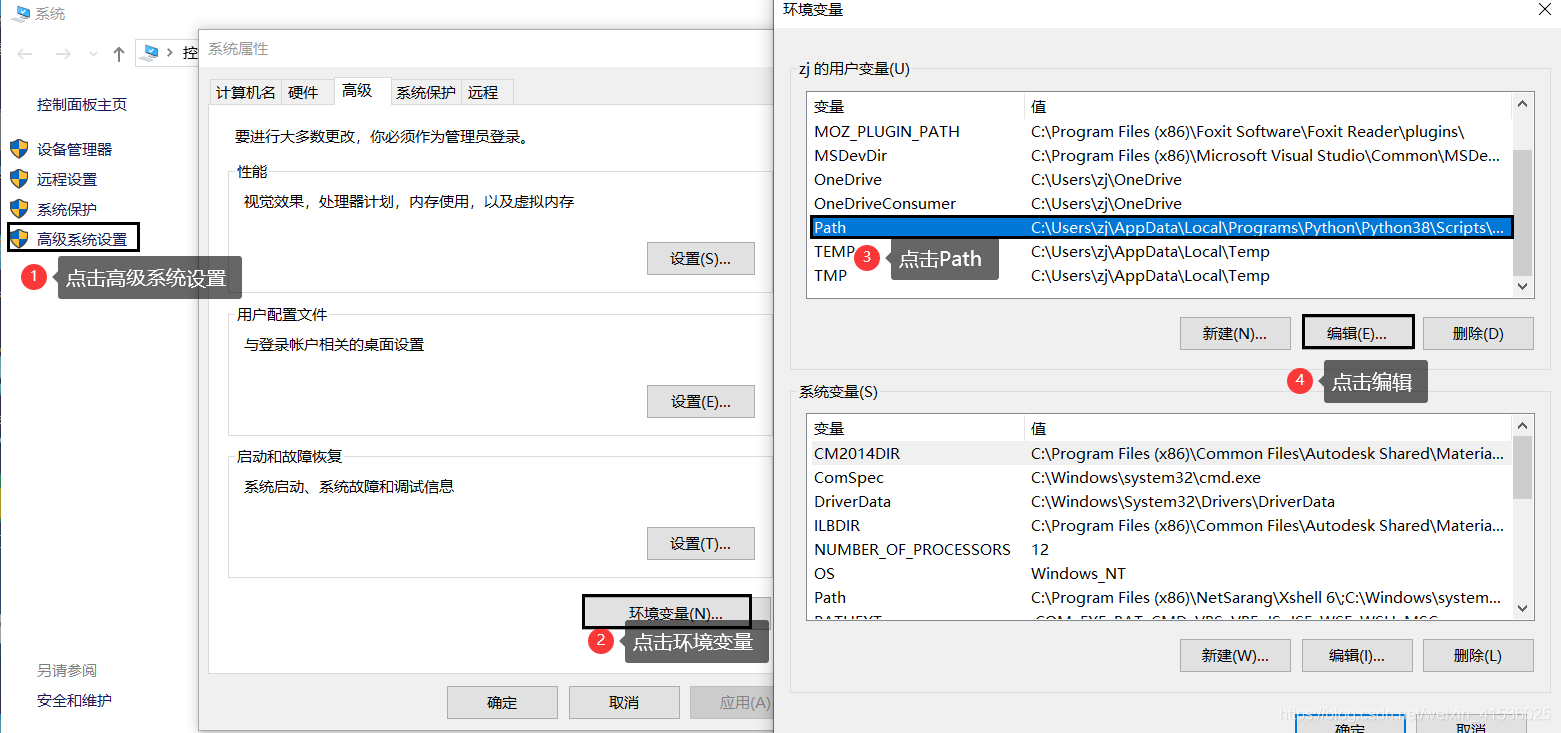Go back with the left arrow
This screenshot has height=733, width=1561.
(25, 54)
